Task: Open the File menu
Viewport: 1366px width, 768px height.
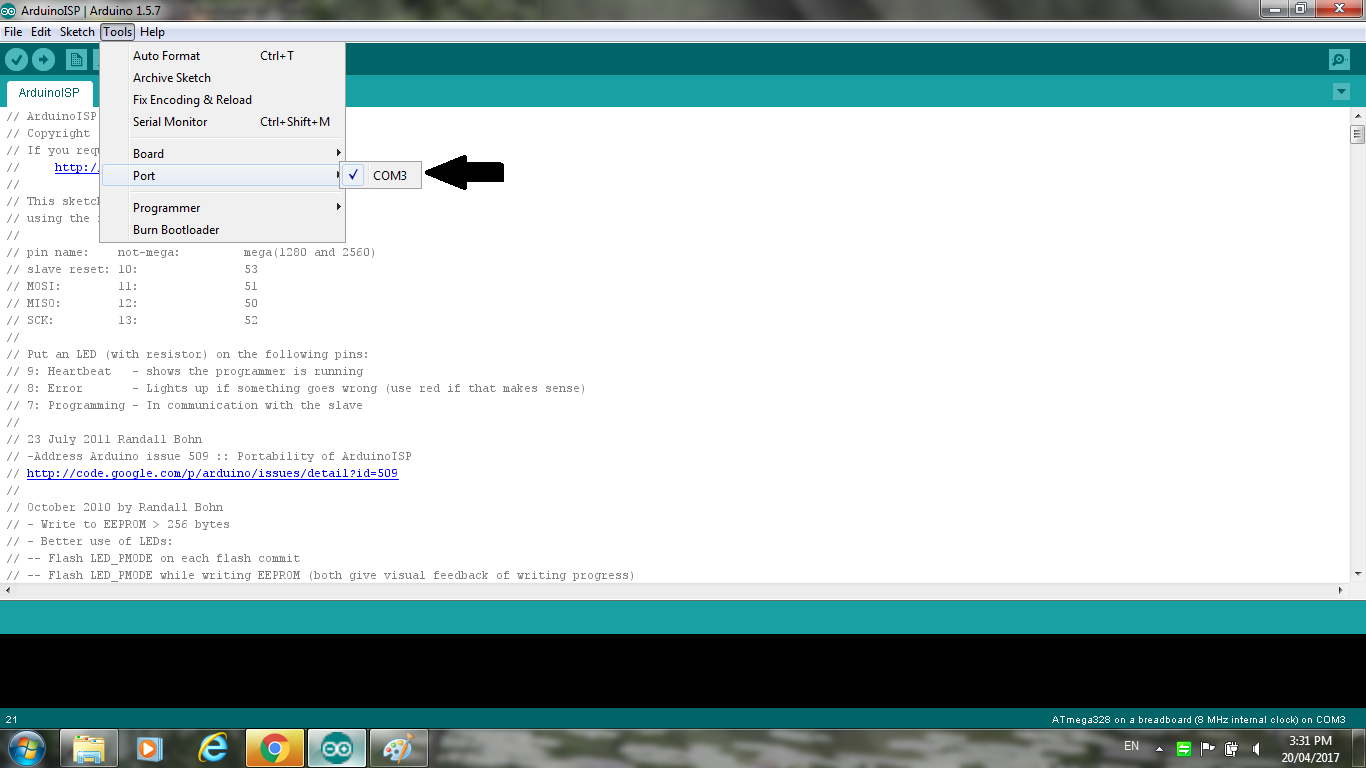Action: click(13, 32)
